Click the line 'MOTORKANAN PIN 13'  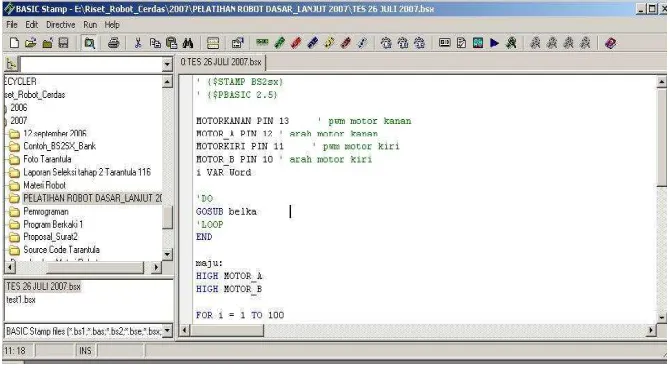click(242, 121)
